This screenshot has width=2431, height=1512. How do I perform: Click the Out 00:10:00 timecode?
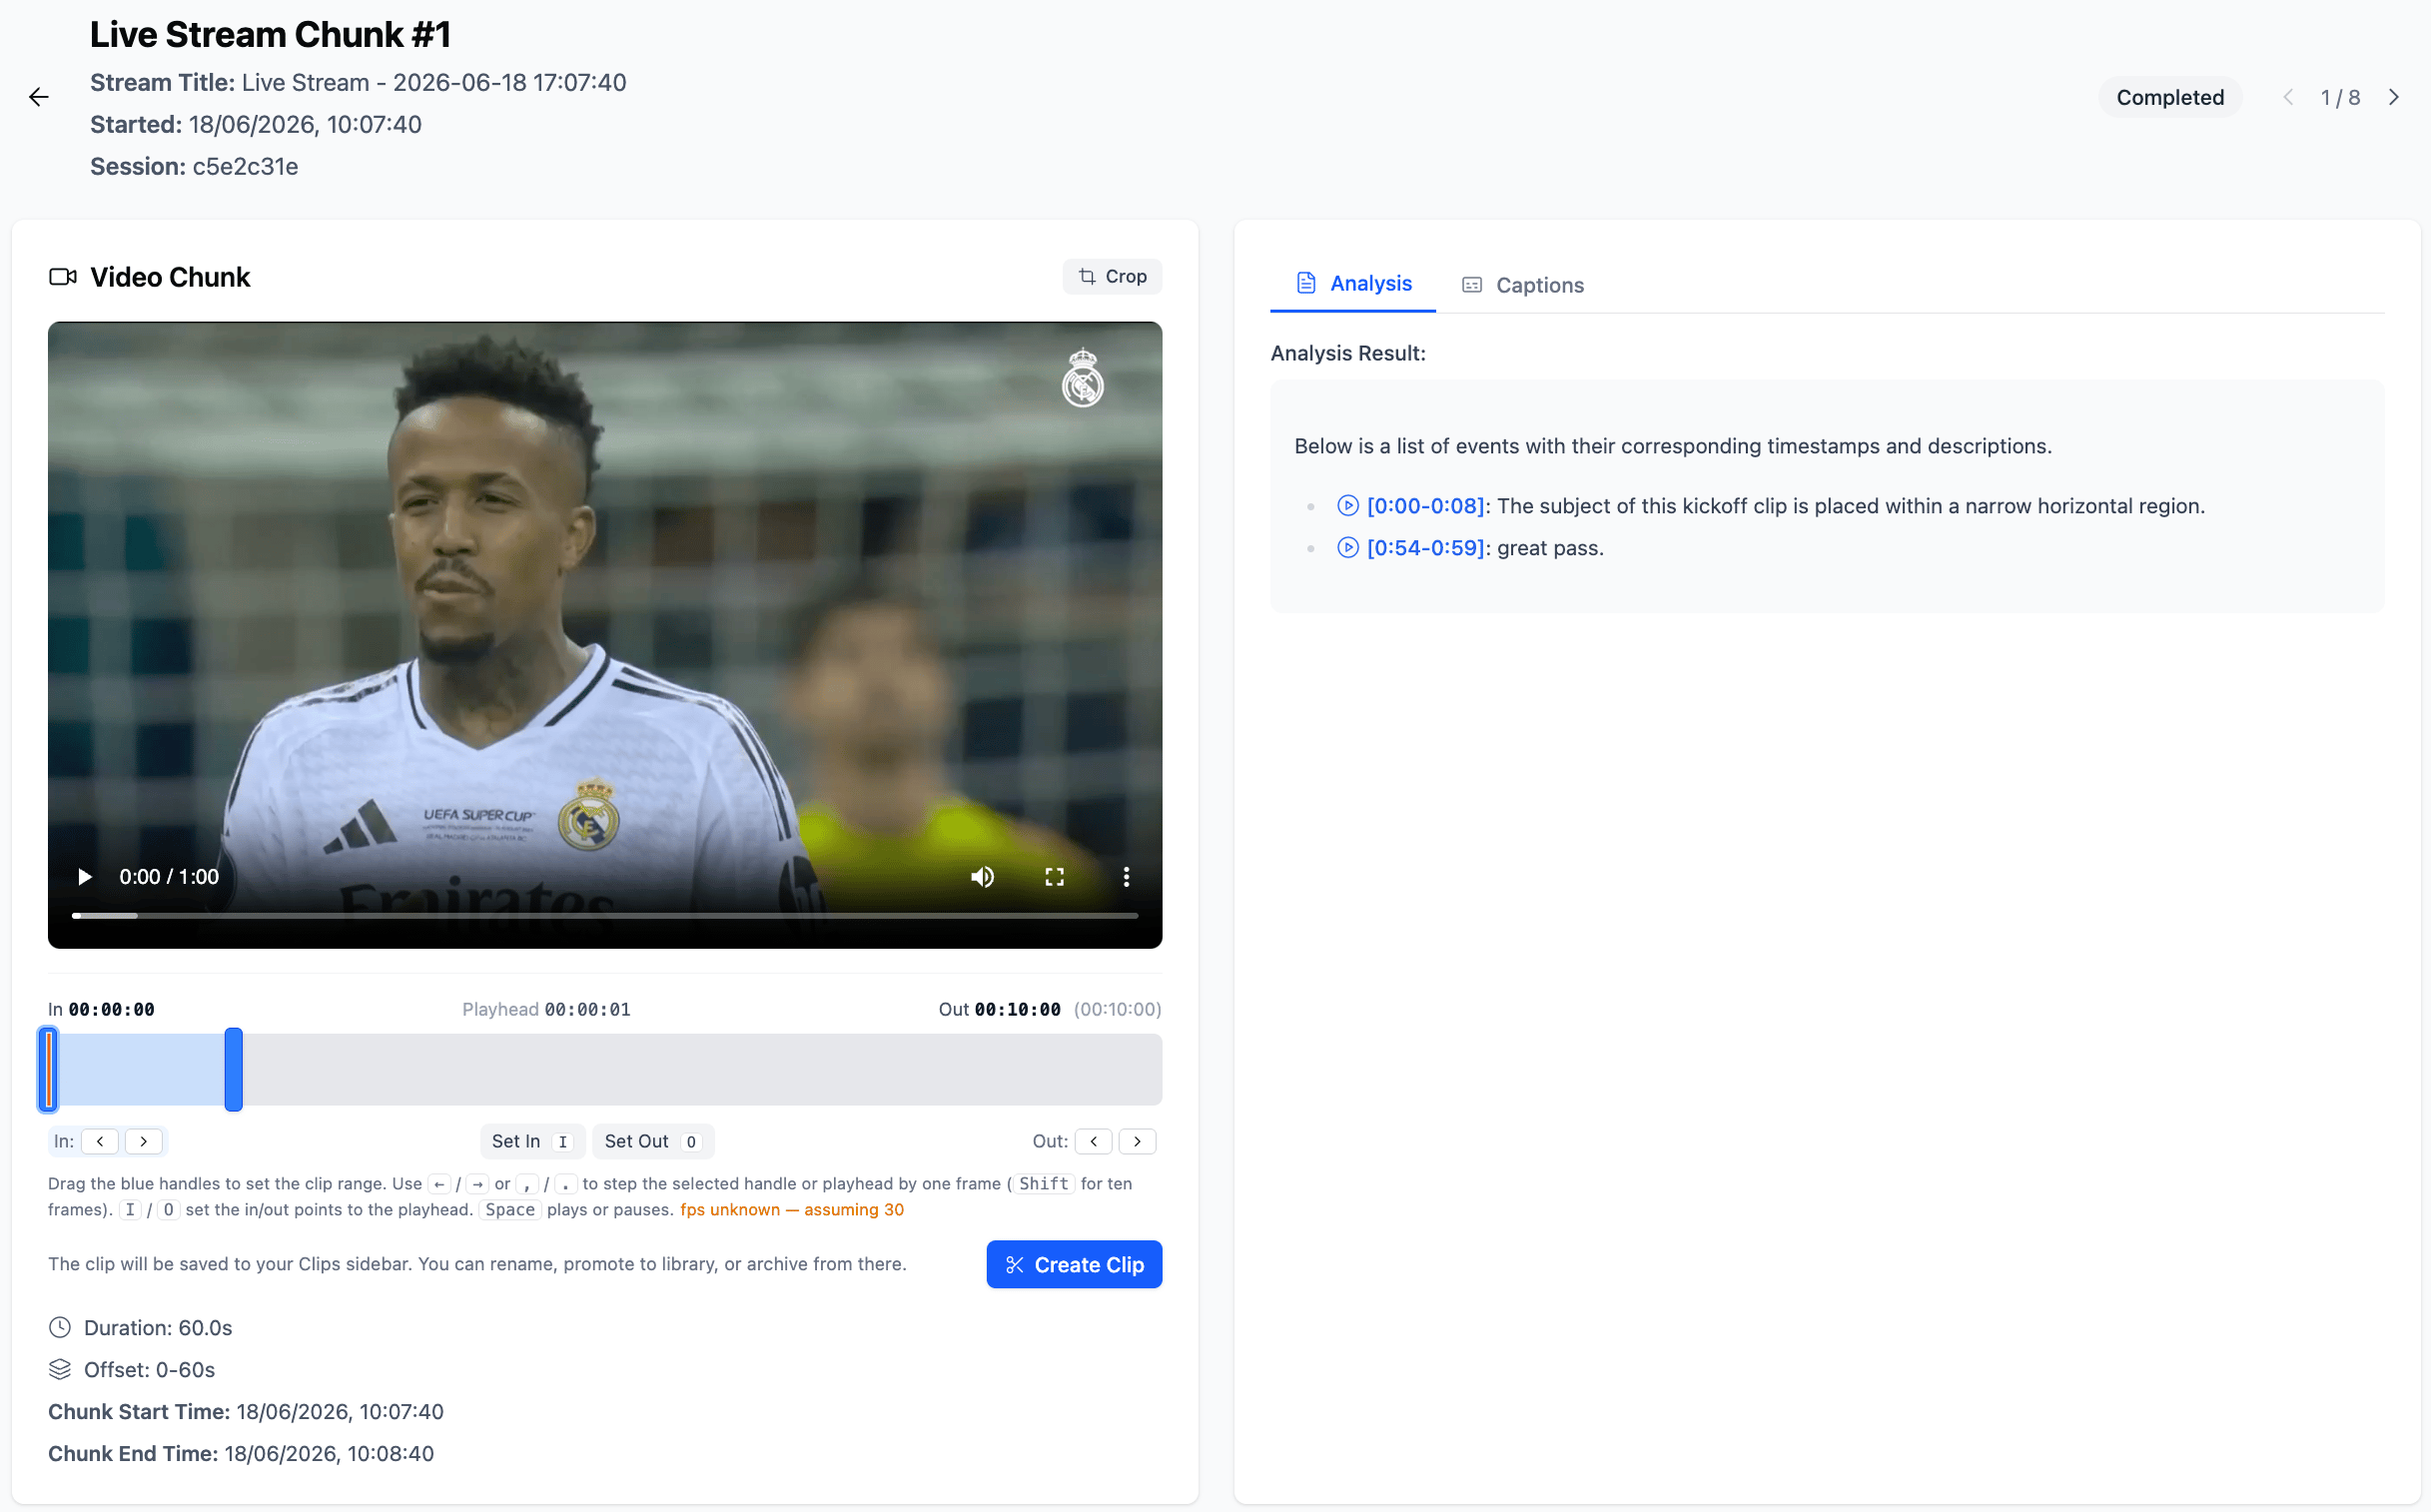pos(1000,1009)
